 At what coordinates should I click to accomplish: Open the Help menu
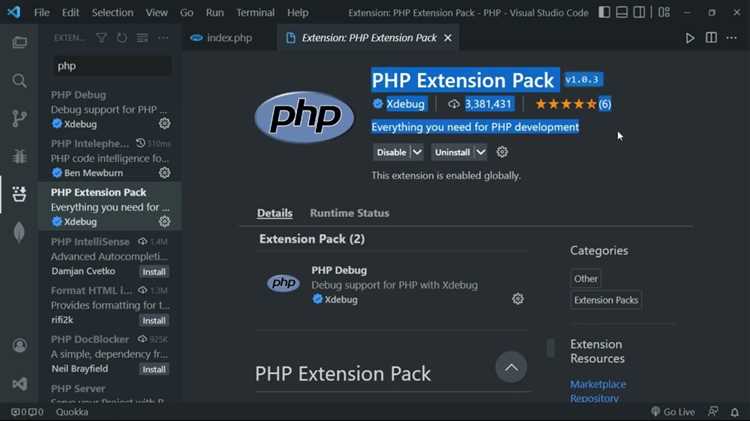(x=298, y=12)
